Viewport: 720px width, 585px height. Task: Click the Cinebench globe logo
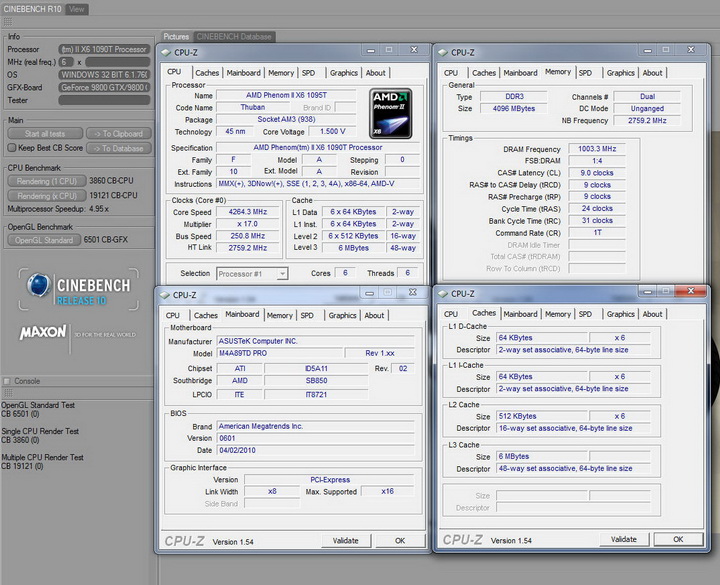39,285
